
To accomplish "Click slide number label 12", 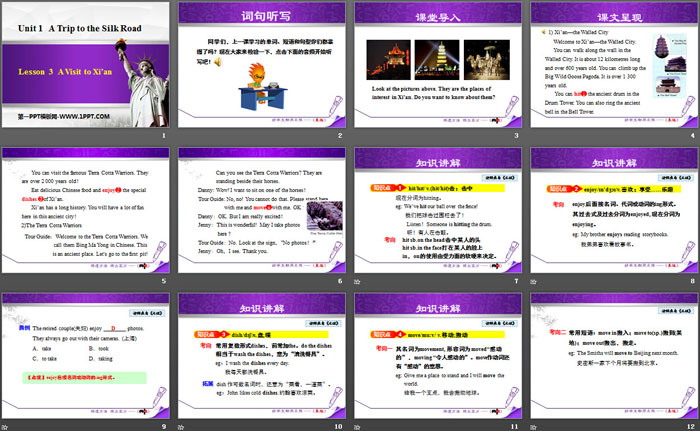I will pos(691,427).
